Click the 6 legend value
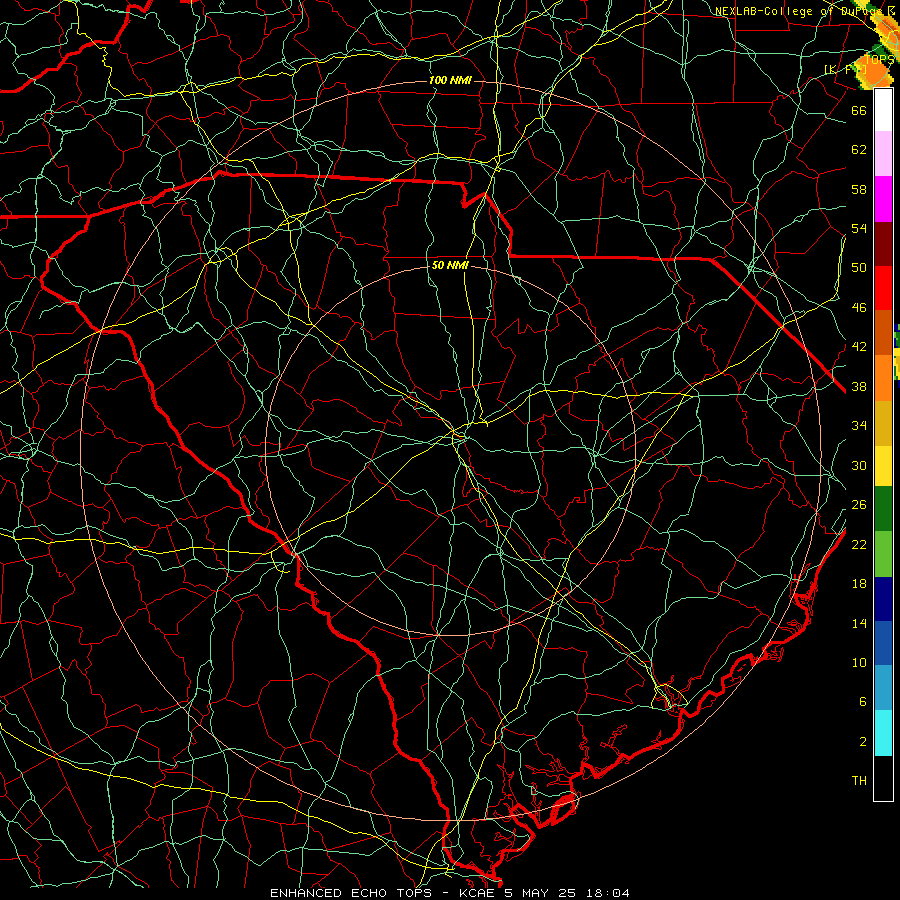 [862, 701]
